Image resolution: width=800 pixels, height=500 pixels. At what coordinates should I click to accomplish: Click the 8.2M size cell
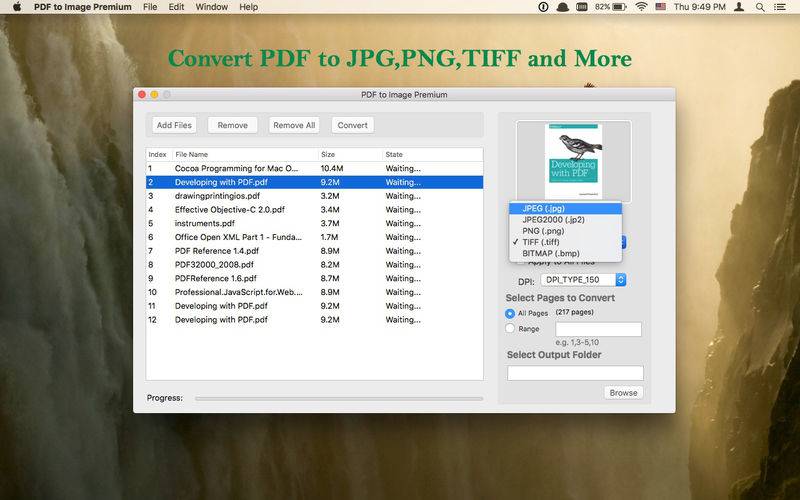point(330,265)
